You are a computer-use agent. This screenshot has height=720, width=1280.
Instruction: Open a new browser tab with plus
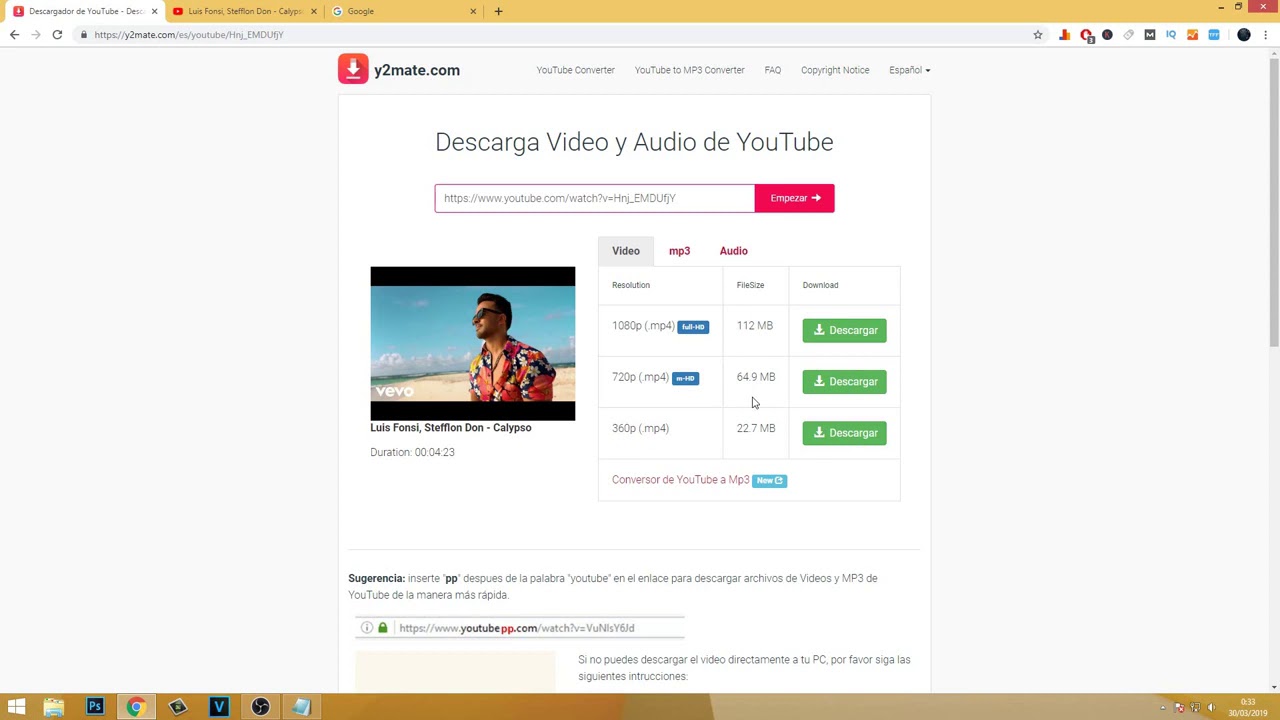point(499,11)
